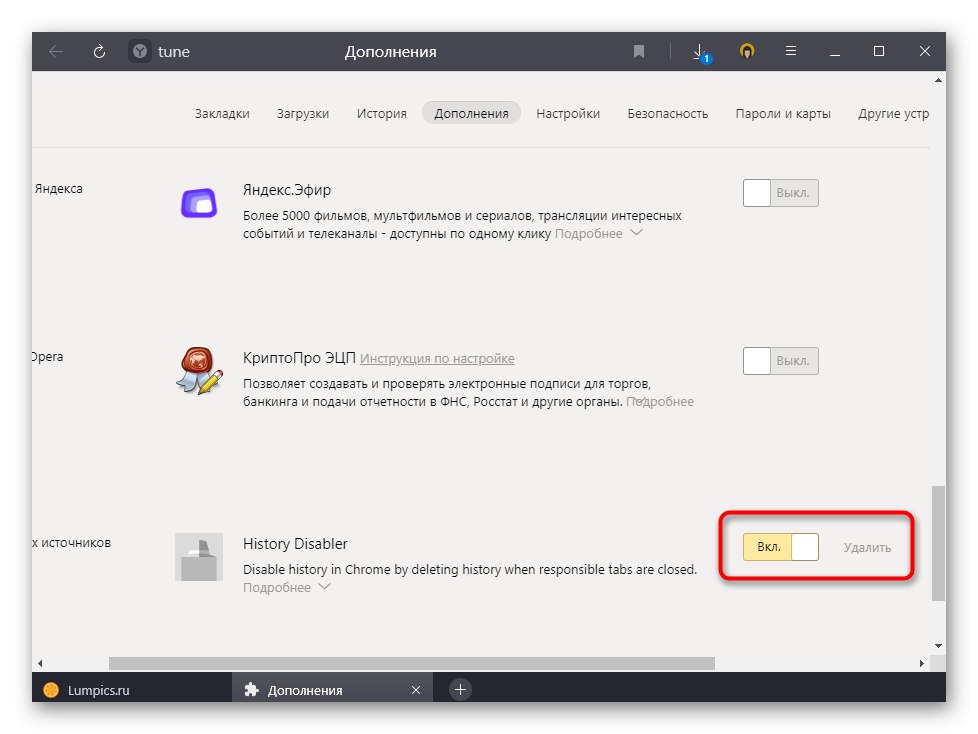Click scroll up arrow on vertical scrollbar
The height and width of the screenshot is (734, 978).
coord(938,80)
